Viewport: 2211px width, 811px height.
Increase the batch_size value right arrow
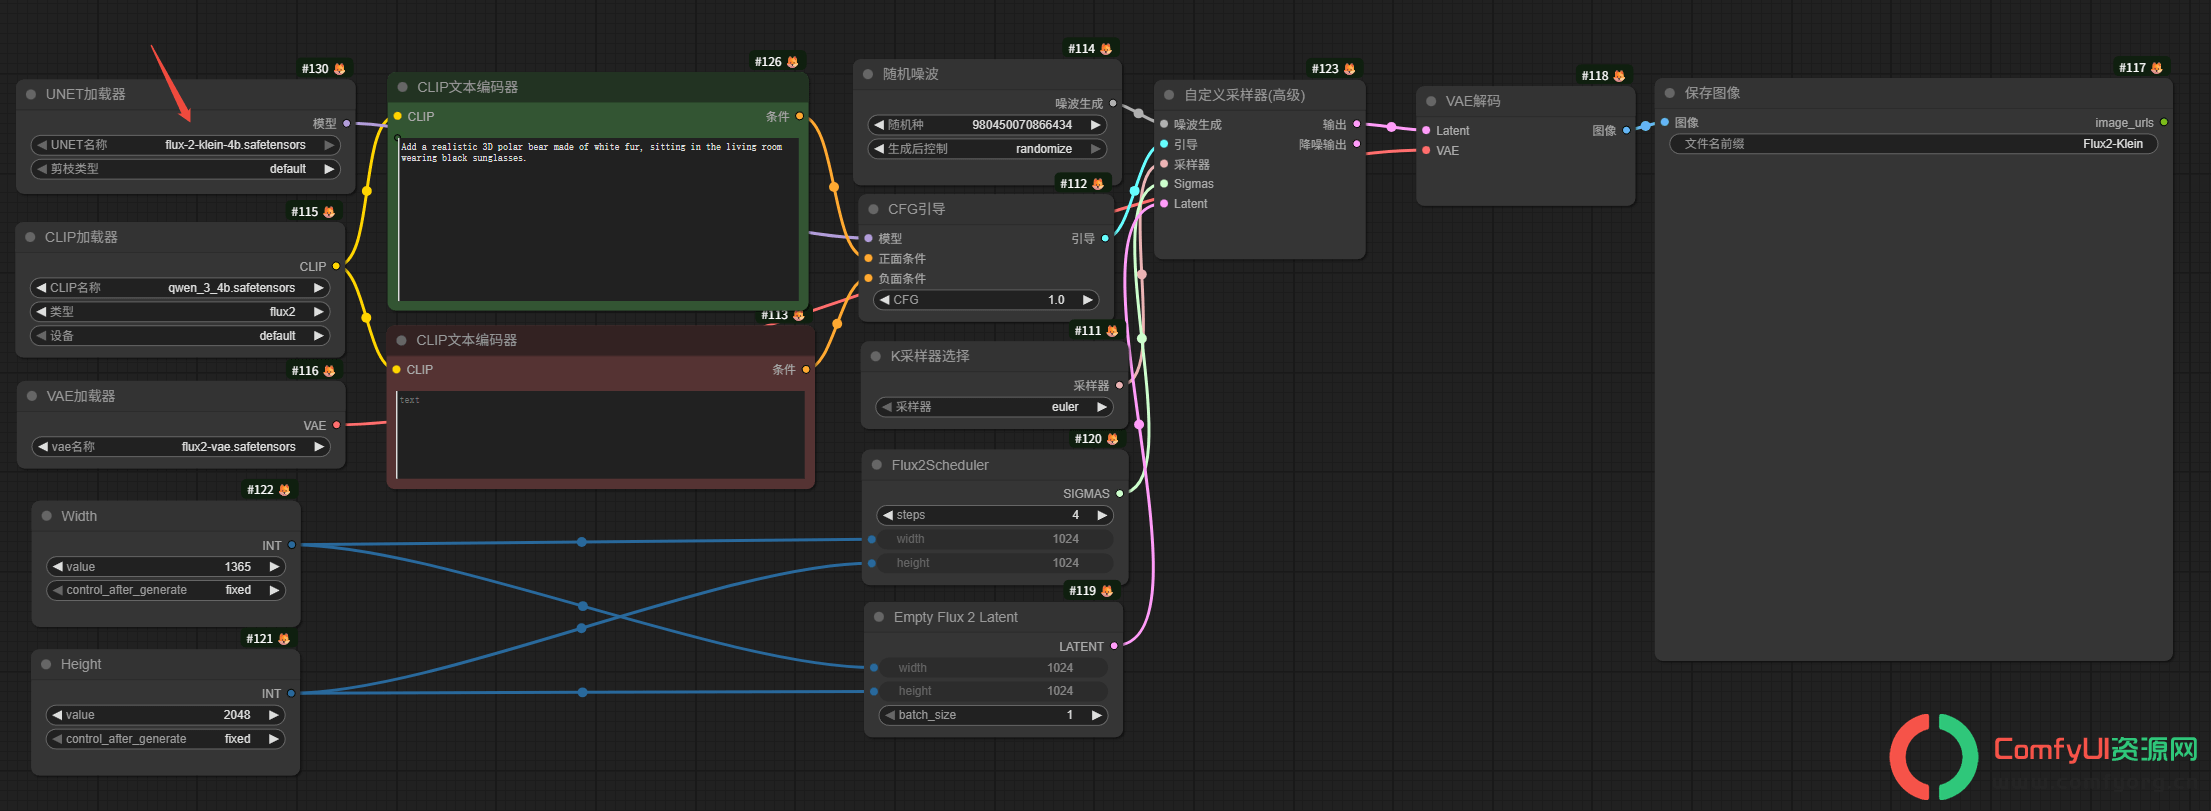click(x=1097, y=715)
